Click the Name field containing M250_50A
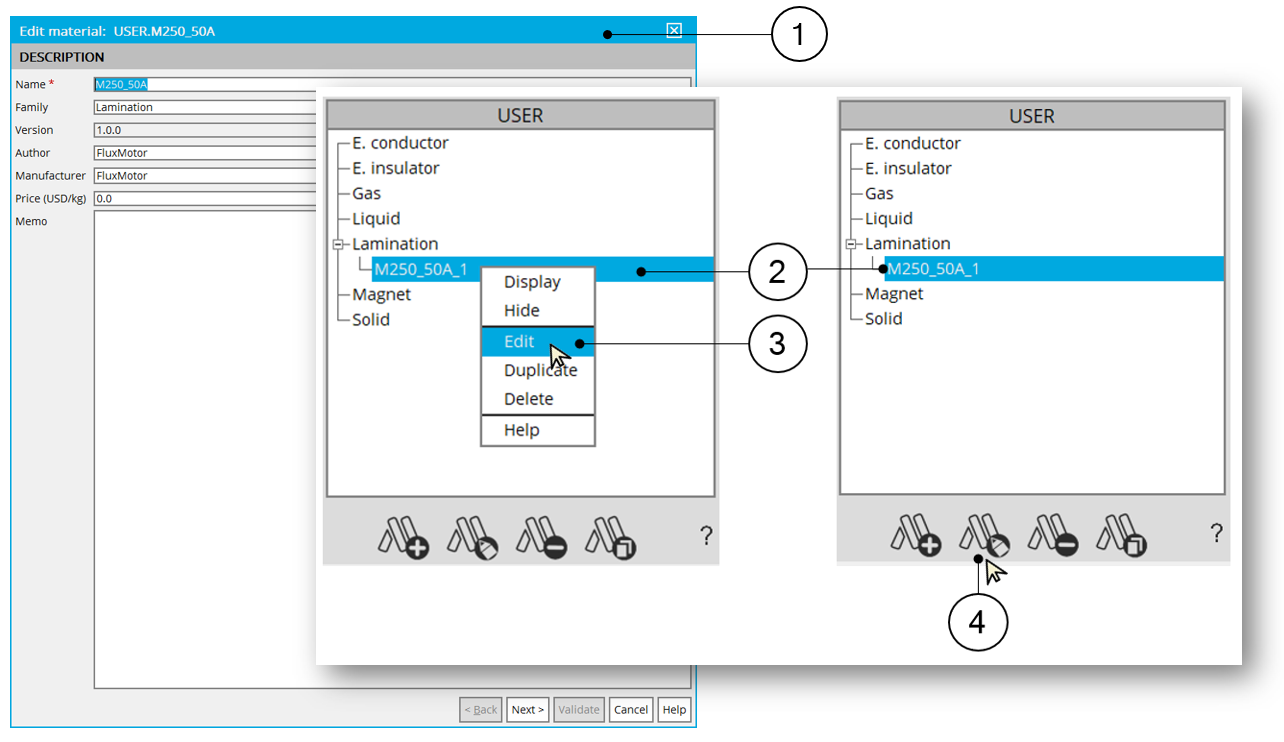The height and width of the screenshot is (742, 1284). [200, 85]
